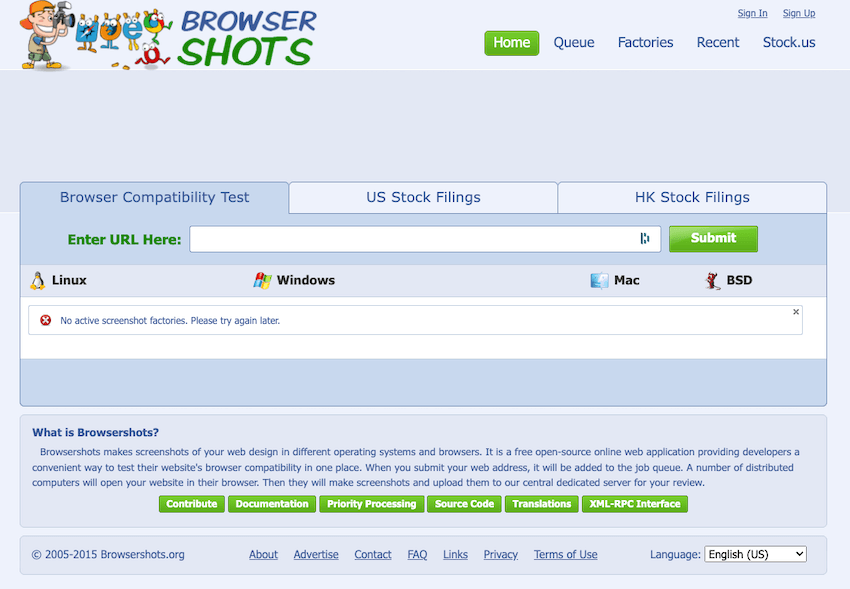View the Terms of Use

(565, 554)
